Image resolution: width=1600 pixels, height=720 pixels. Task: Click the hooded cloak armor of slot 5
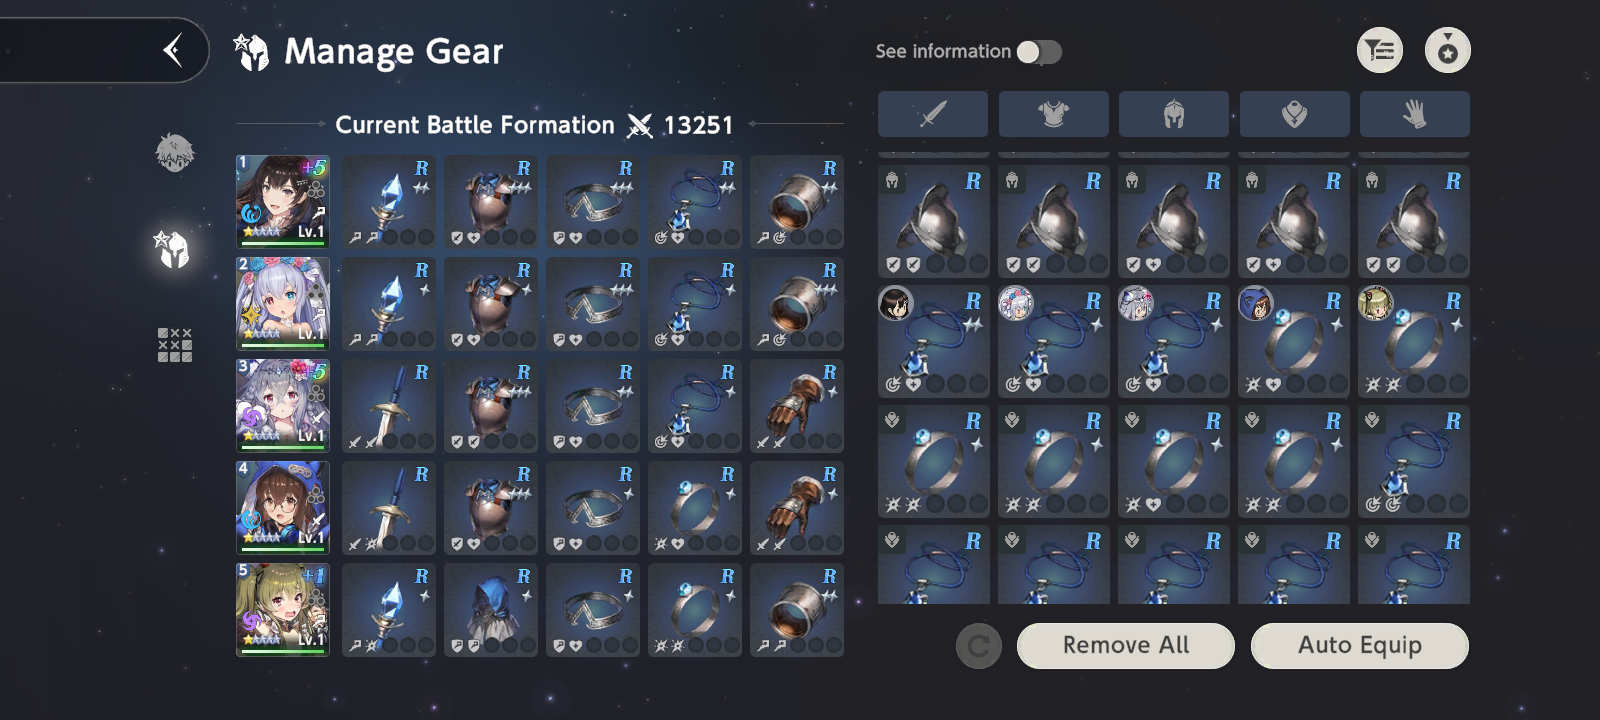(x=491, y=609)
